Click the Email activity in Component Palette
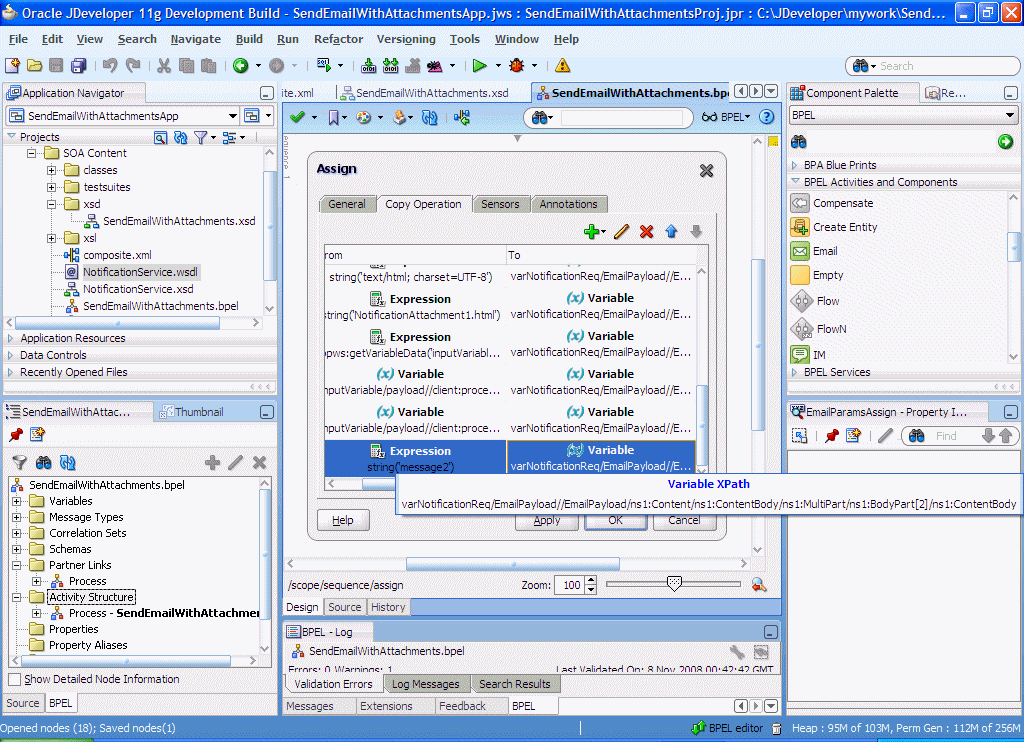The image size is (1024, 742). coord(825,251)
